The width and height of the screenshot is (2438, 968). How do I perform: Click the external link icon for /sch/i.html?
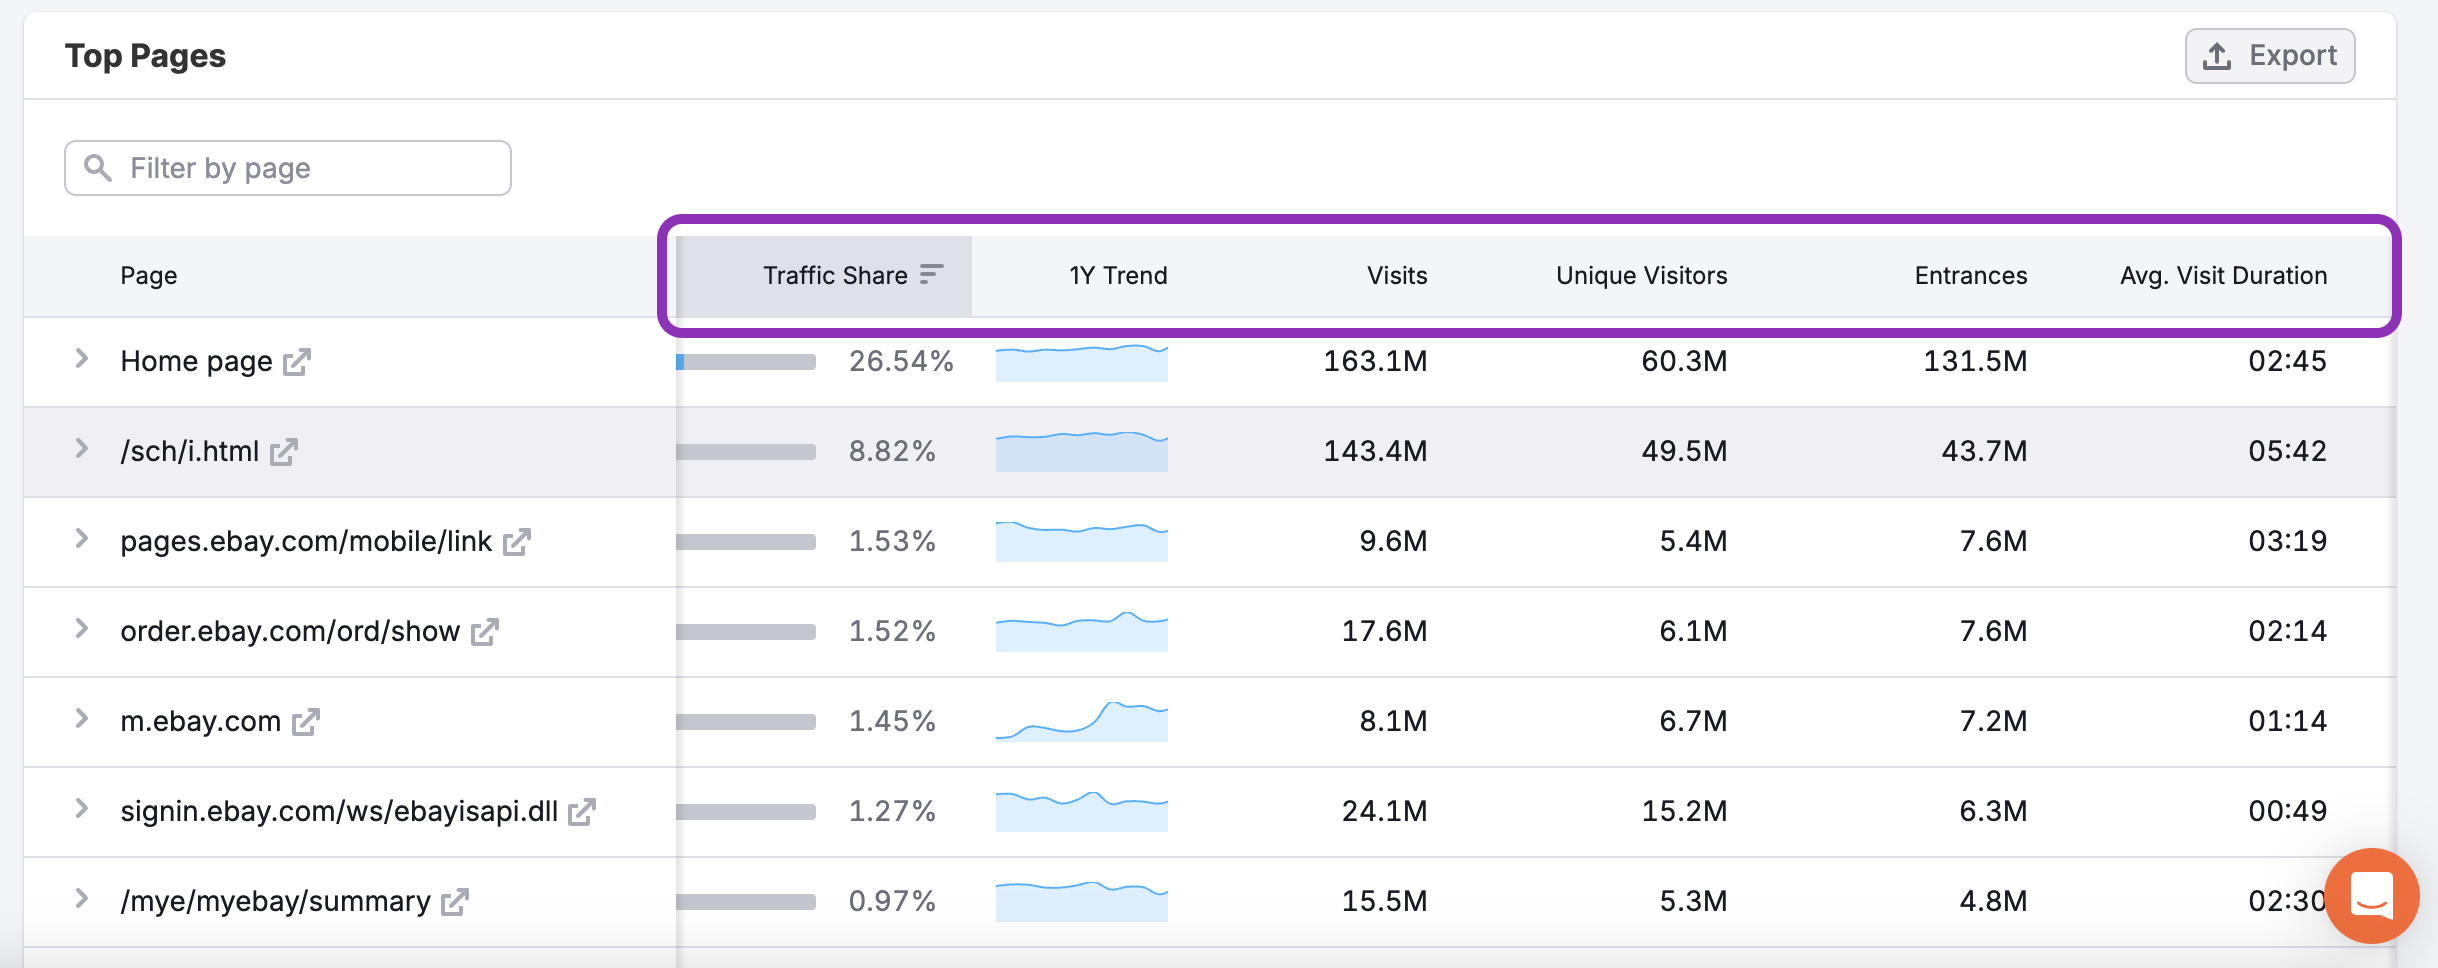[x=283, y=452]
